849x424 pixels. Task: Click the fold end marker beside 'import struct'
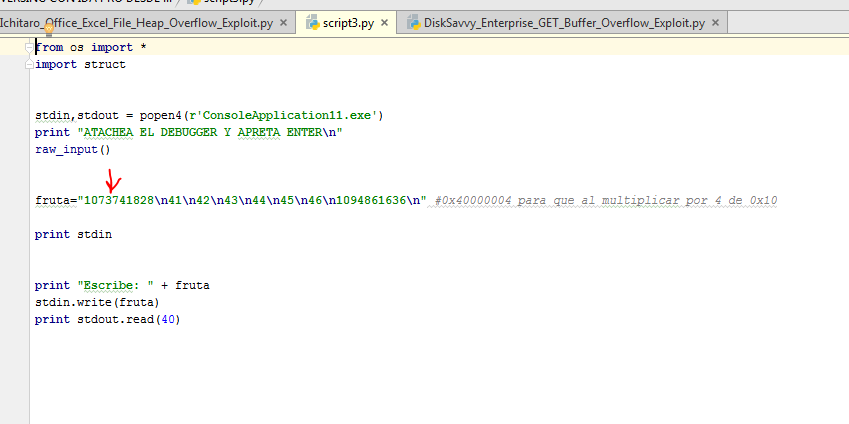27,64
